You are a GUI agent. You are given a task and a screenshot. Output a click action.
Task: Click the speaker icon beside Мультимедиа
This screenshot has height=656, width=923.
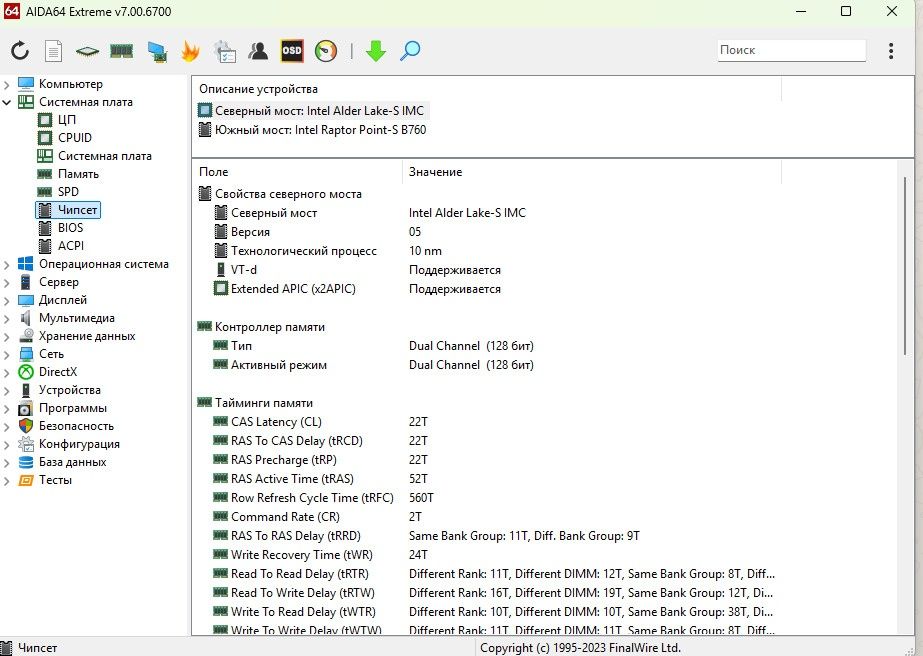point(26,318)
